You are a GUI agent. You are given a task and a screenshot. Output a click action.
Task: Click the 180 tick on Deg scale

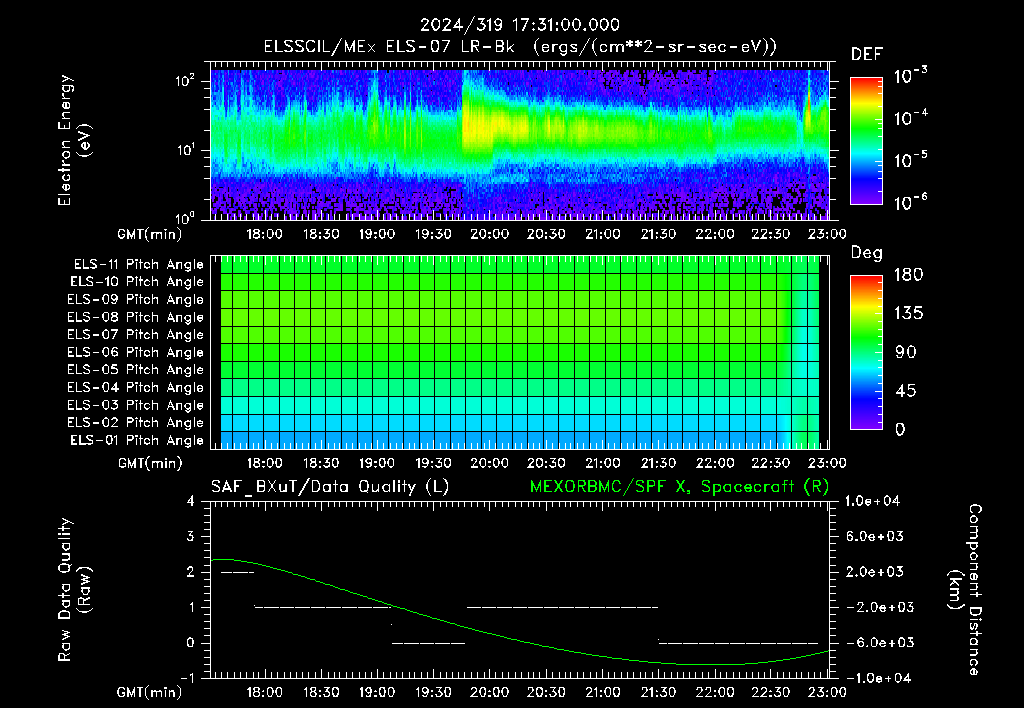pos(908,274)
